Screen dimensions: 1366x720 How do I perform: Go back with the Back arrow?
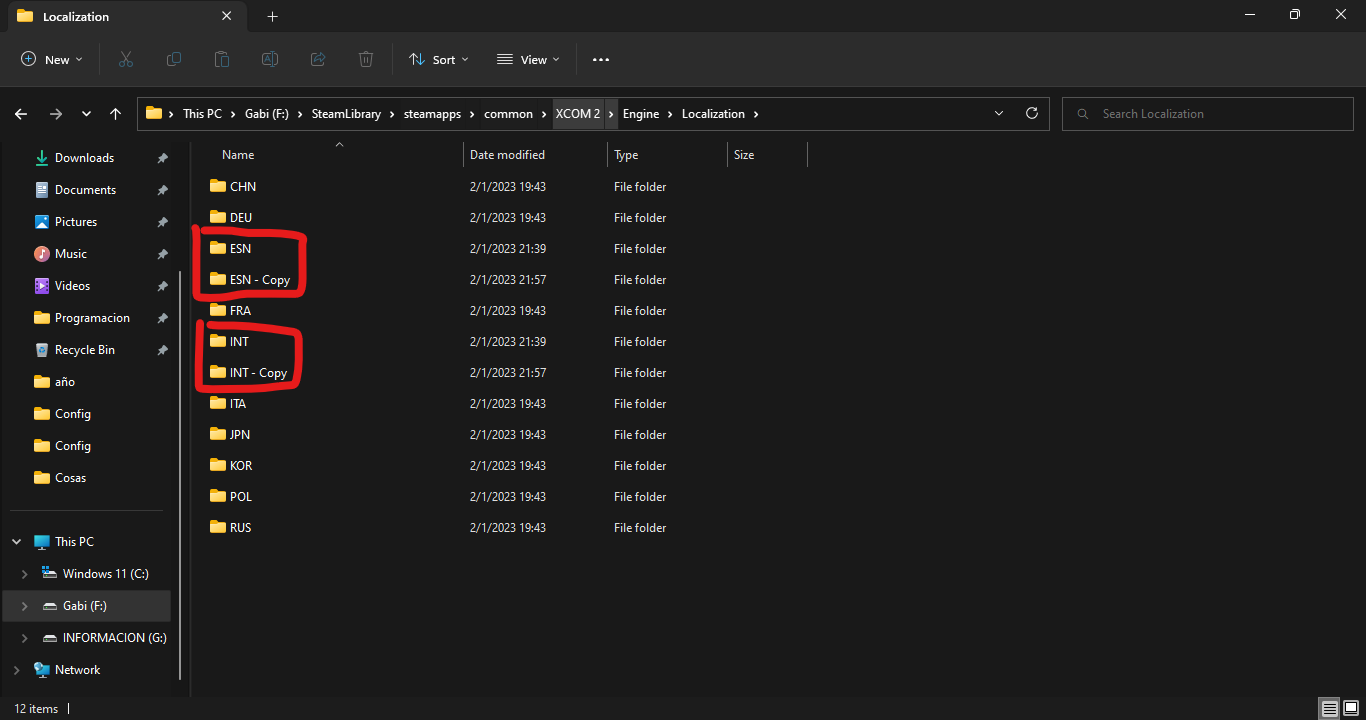[x=21, y=114]
